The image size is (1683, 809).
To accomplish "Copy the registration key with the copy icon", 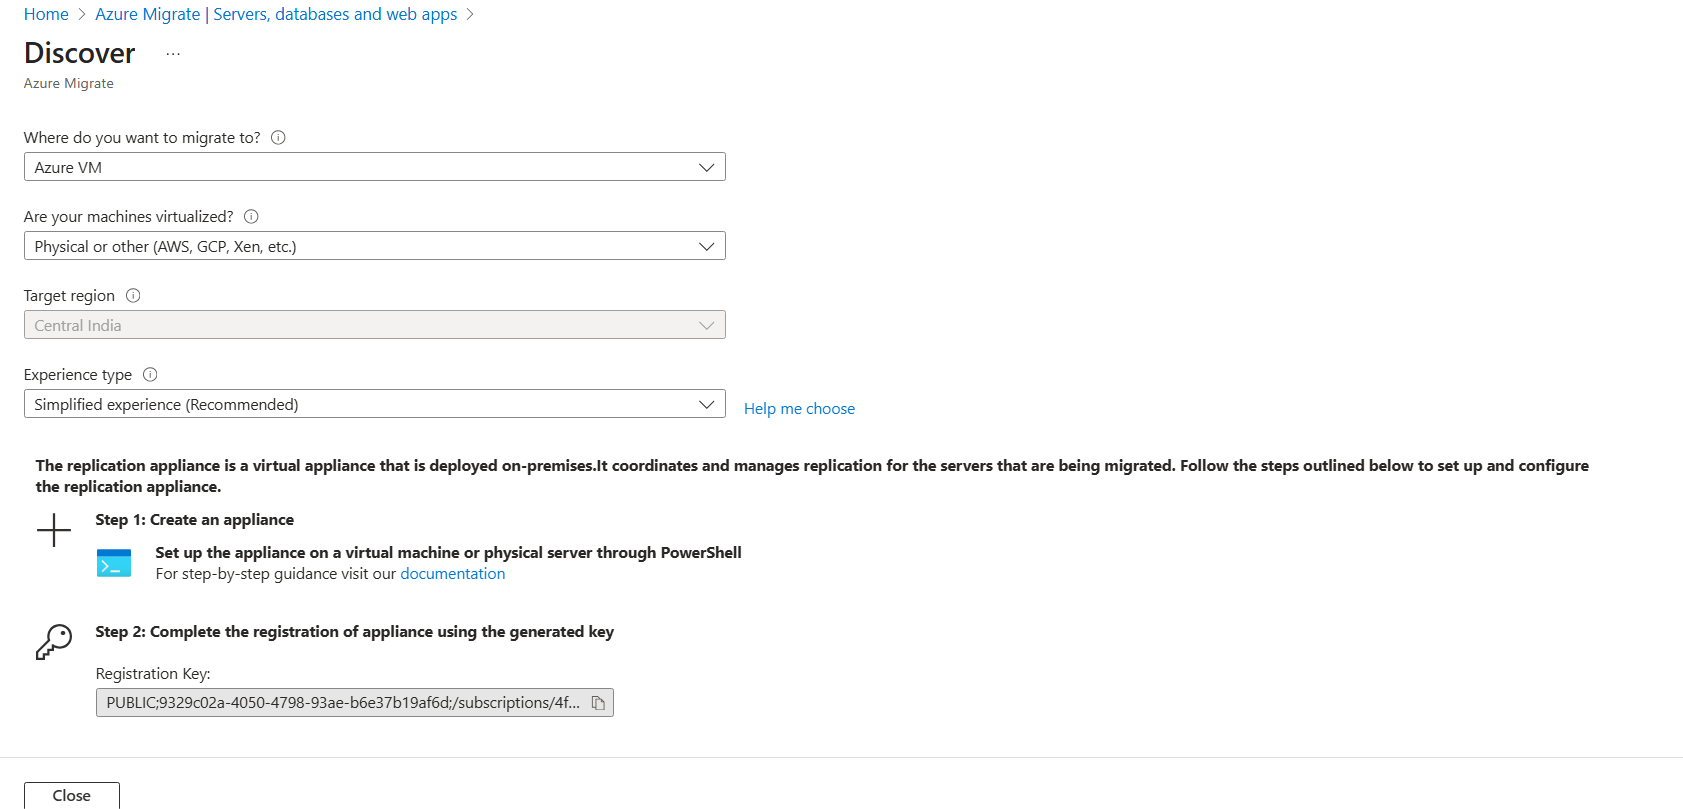I will (x=598, y=703).
